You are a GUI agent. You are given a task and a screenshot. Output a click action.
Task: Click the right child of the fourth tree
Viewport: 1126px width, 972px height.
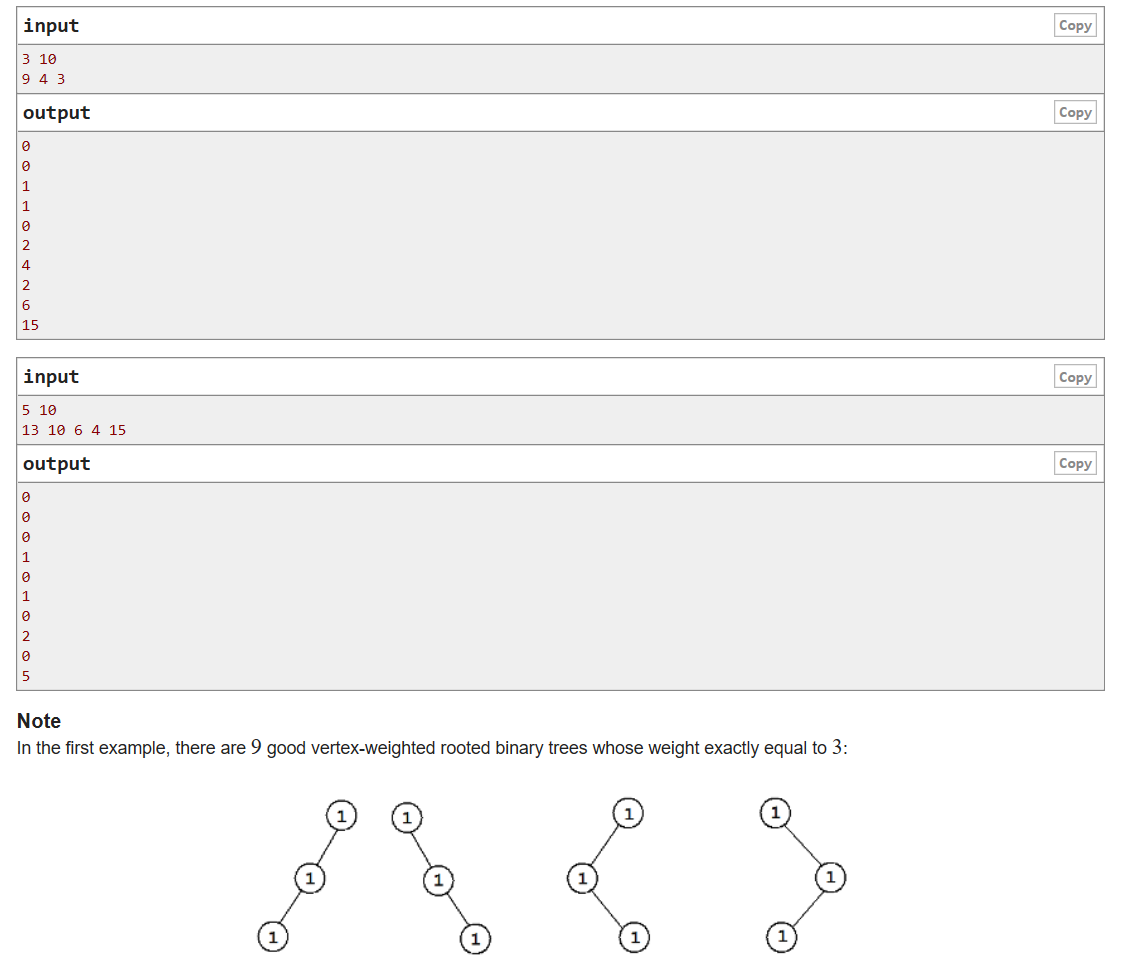829,877
